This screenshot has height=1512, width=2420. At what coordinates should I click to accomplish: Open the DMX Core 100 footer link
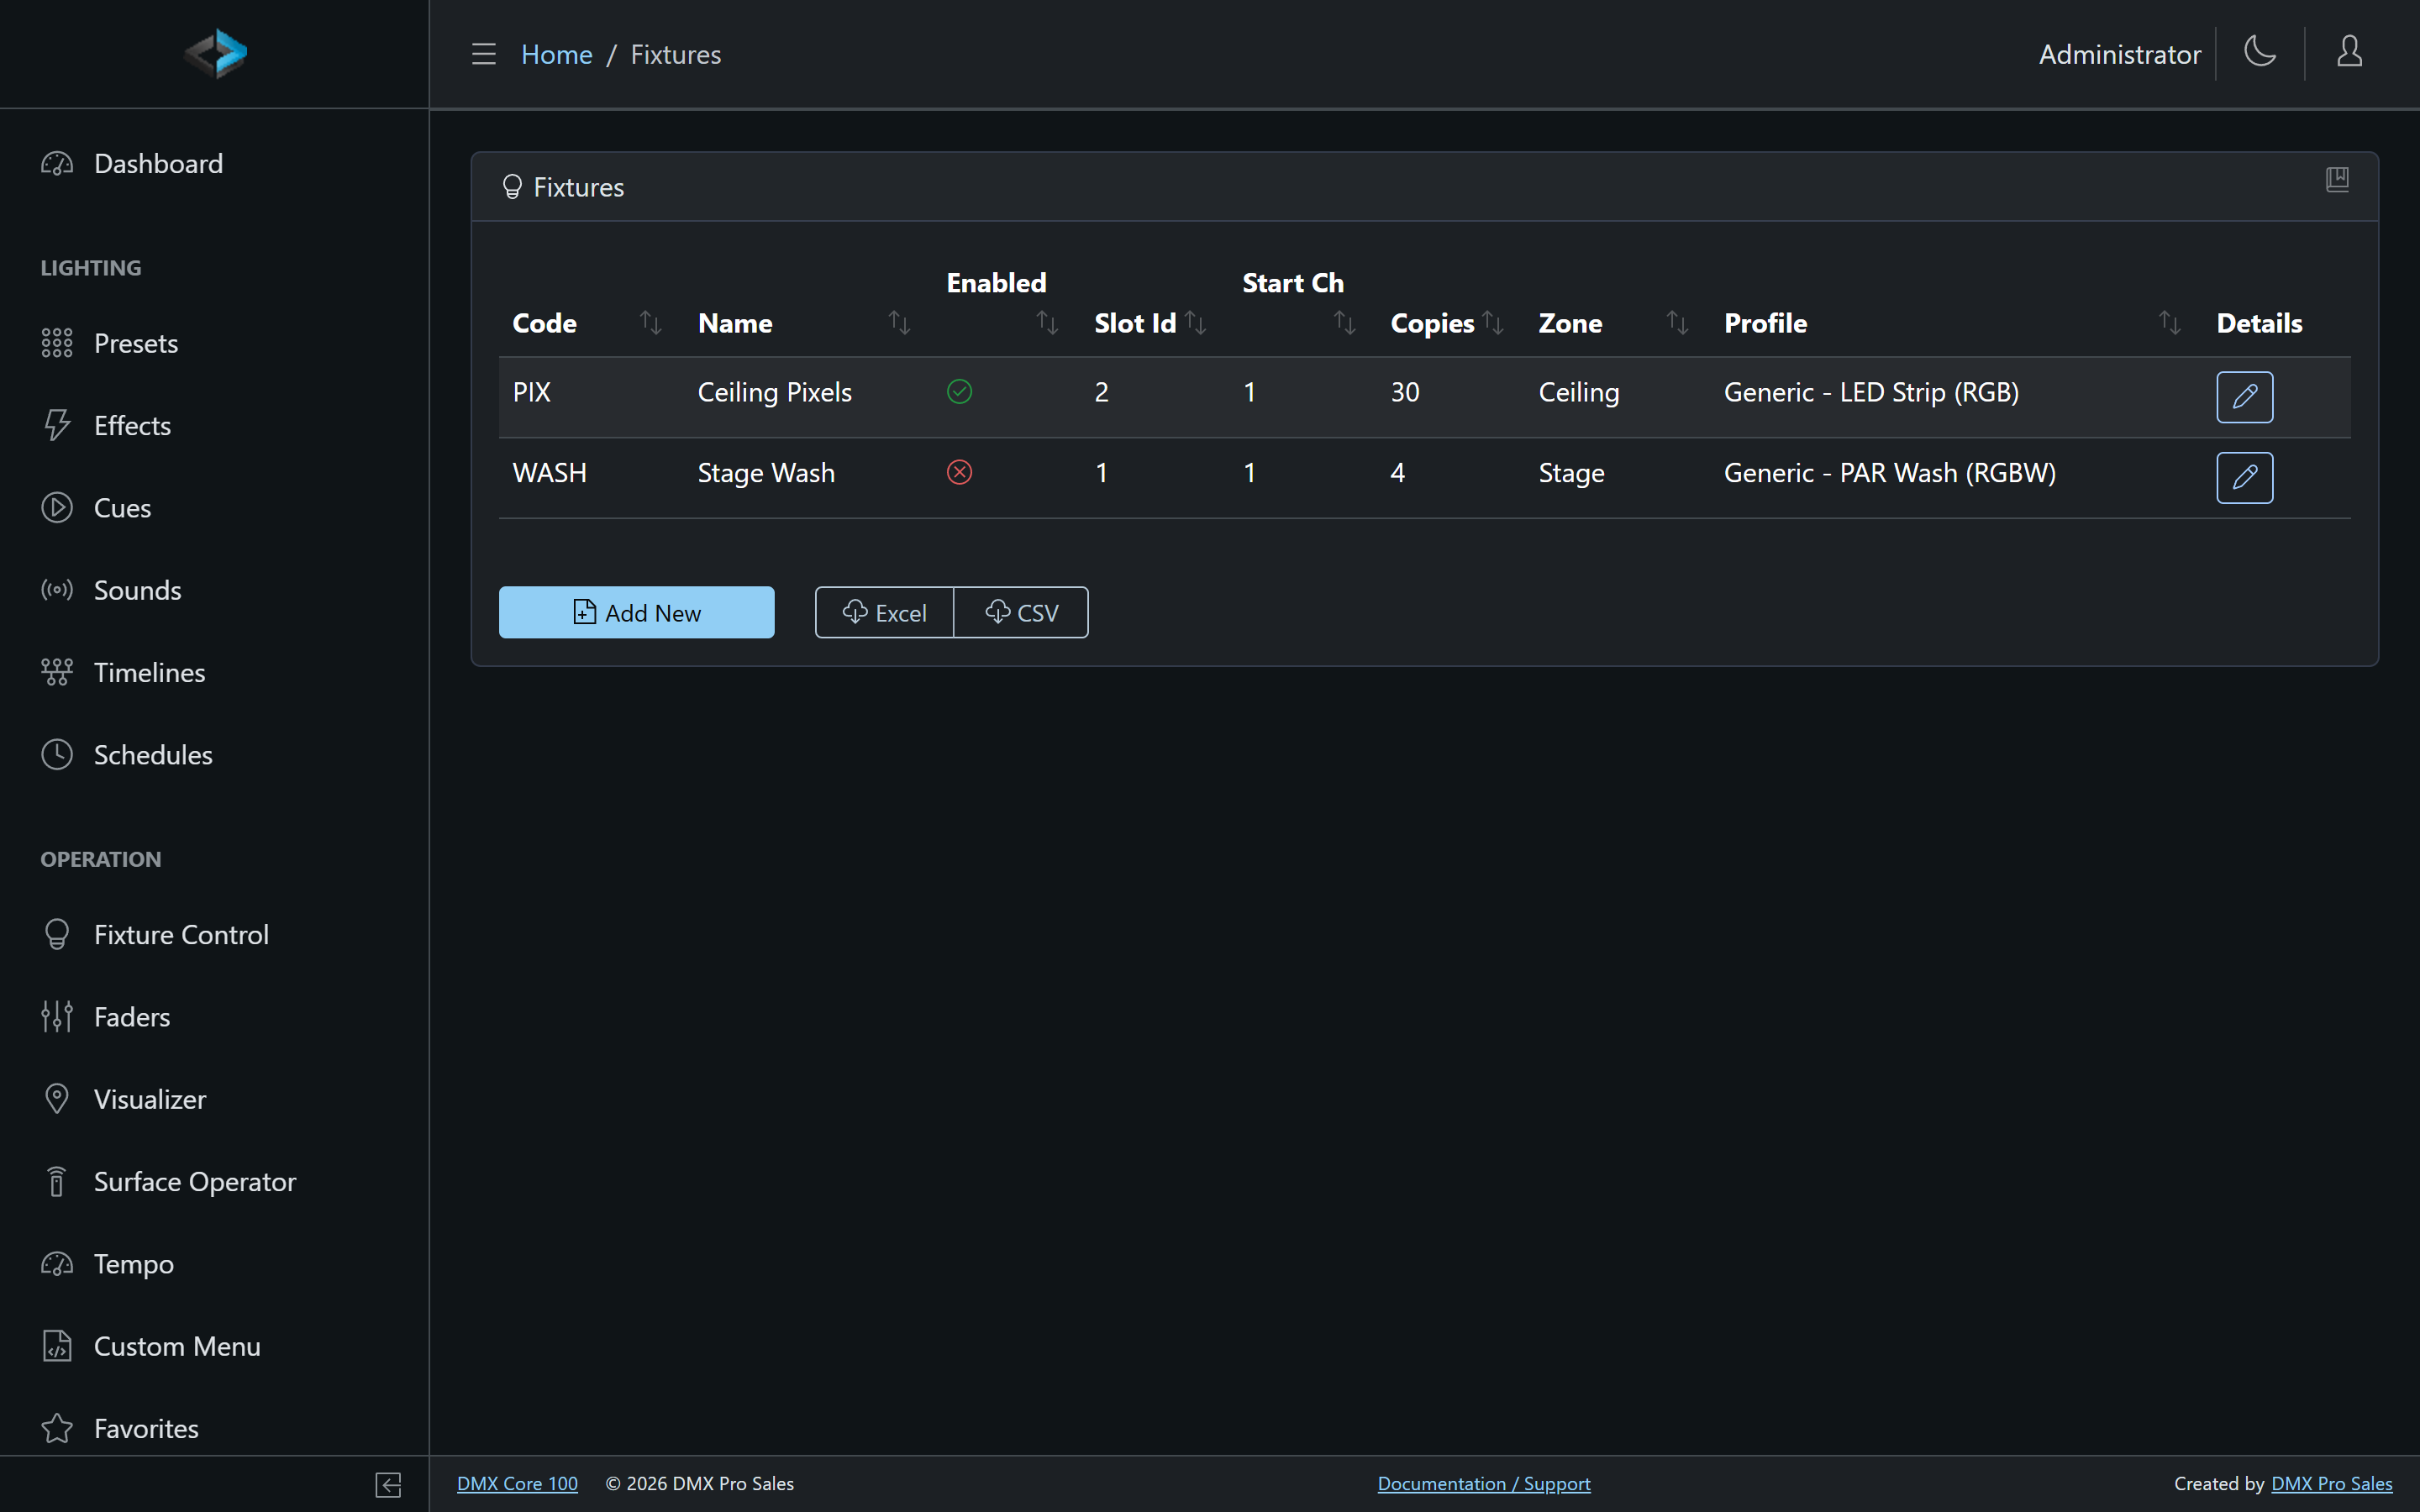[517, 1484]
